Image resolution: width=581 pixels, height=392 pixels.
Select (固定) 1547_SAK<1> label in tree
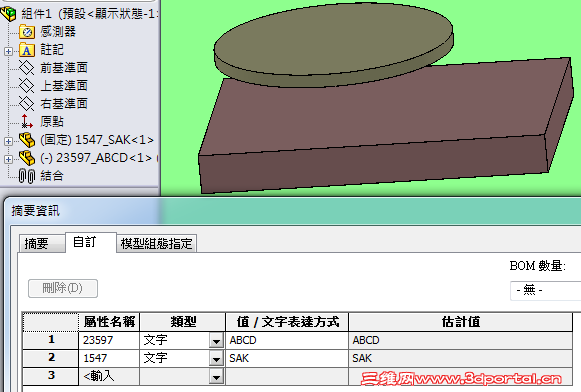pyautogui.click(x=97, y=140)
